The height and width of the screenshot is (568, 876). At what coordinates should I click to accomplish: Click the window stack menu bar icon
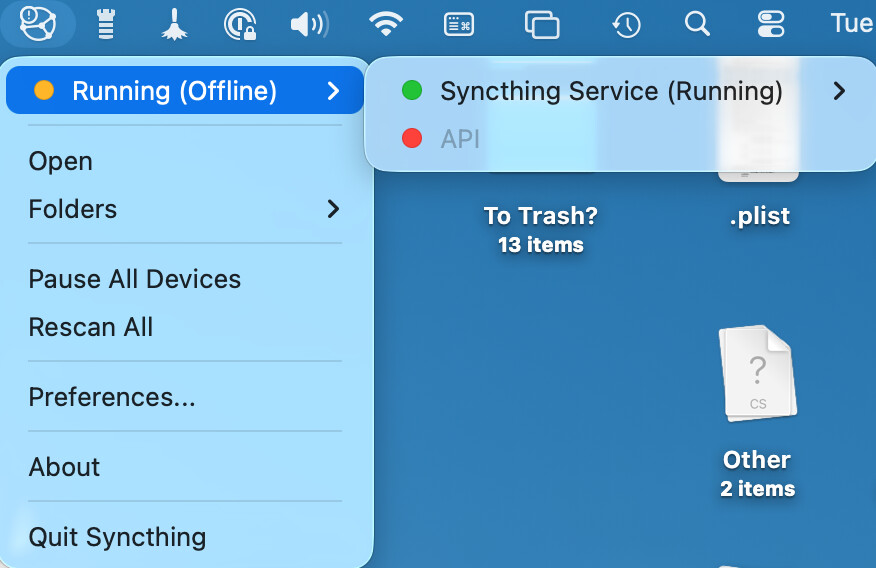click(542, 23)
